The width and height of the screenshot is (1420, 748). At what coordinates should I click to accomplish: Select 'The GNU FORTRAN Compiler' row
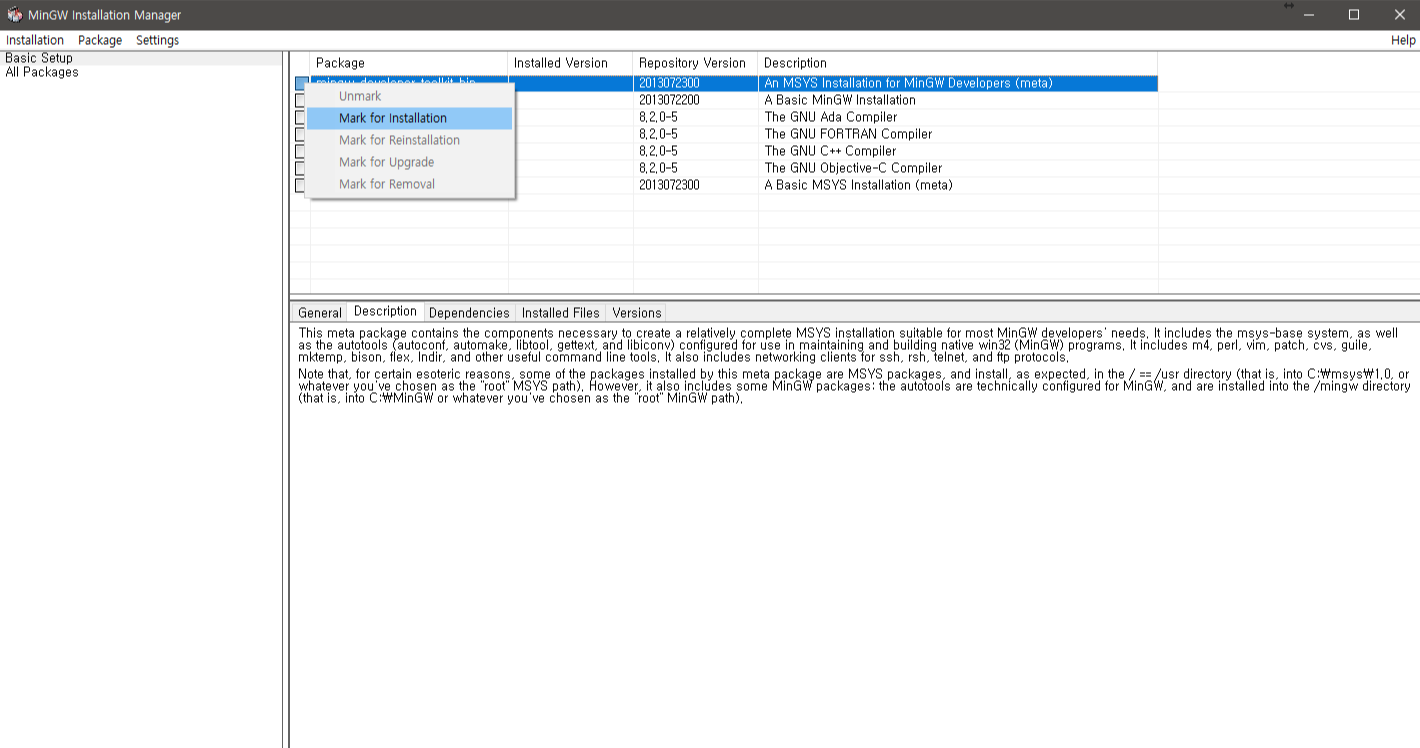[x=848, y=134]
